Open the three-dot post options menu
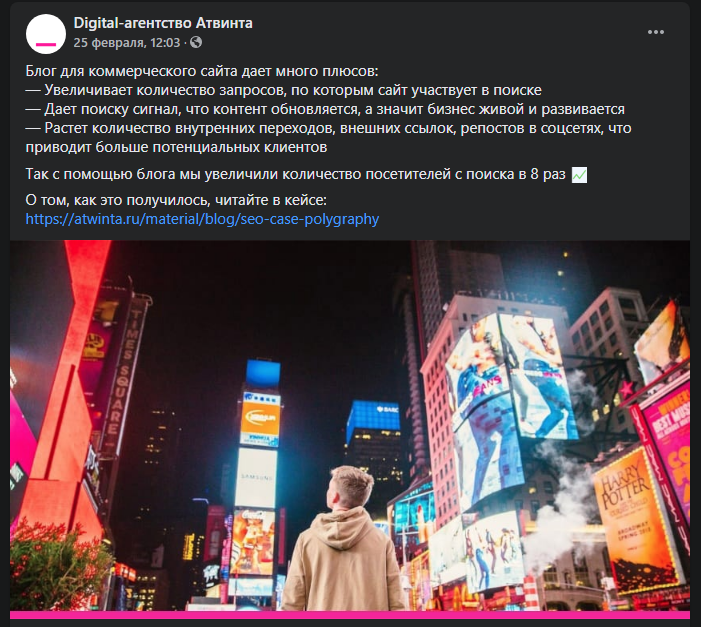 655,32
